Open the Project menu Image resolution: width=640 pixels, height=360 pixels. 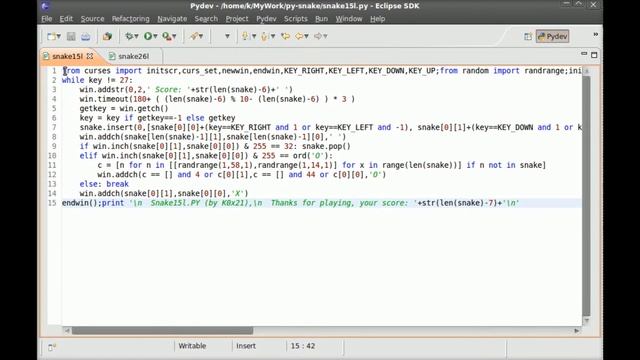click(237, 19)
